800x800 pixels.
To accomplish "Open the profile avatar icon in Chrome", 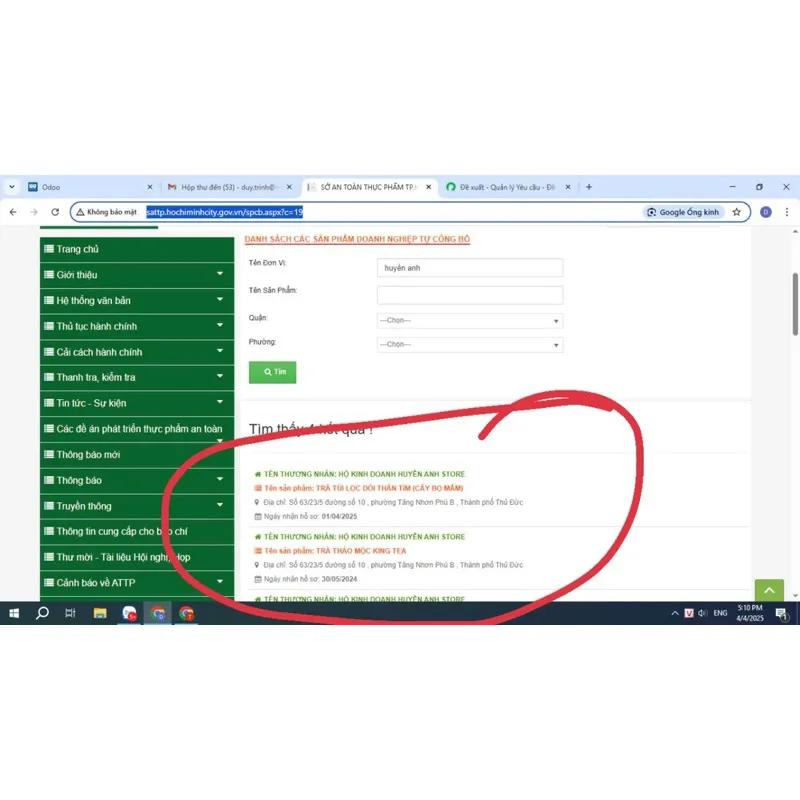I will pyautogui.click(x=765, y=212).
